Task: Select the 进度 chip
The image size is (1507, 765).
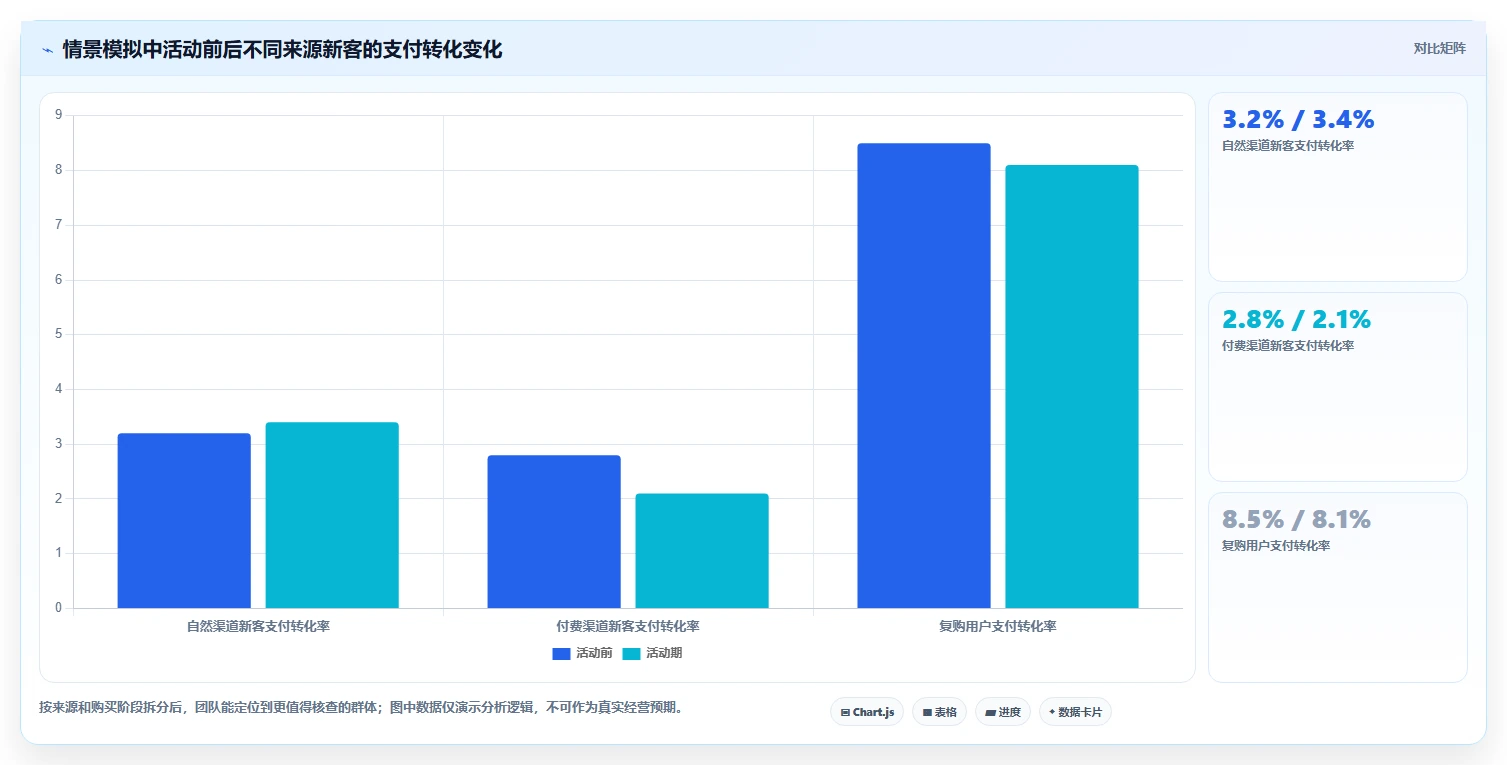Action: coord(1002,712)
